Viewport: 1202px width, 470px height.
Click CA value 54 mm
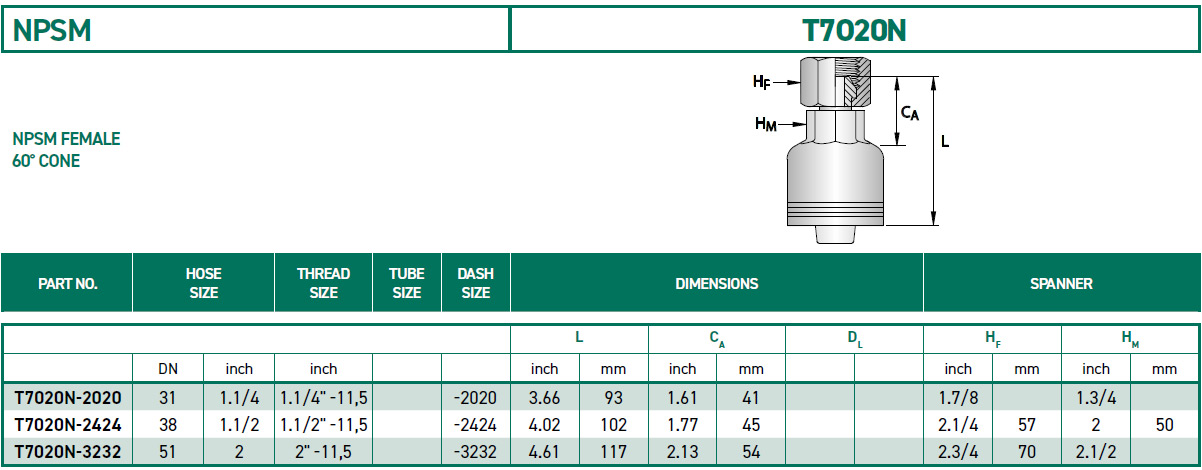(x=751, y=452)
